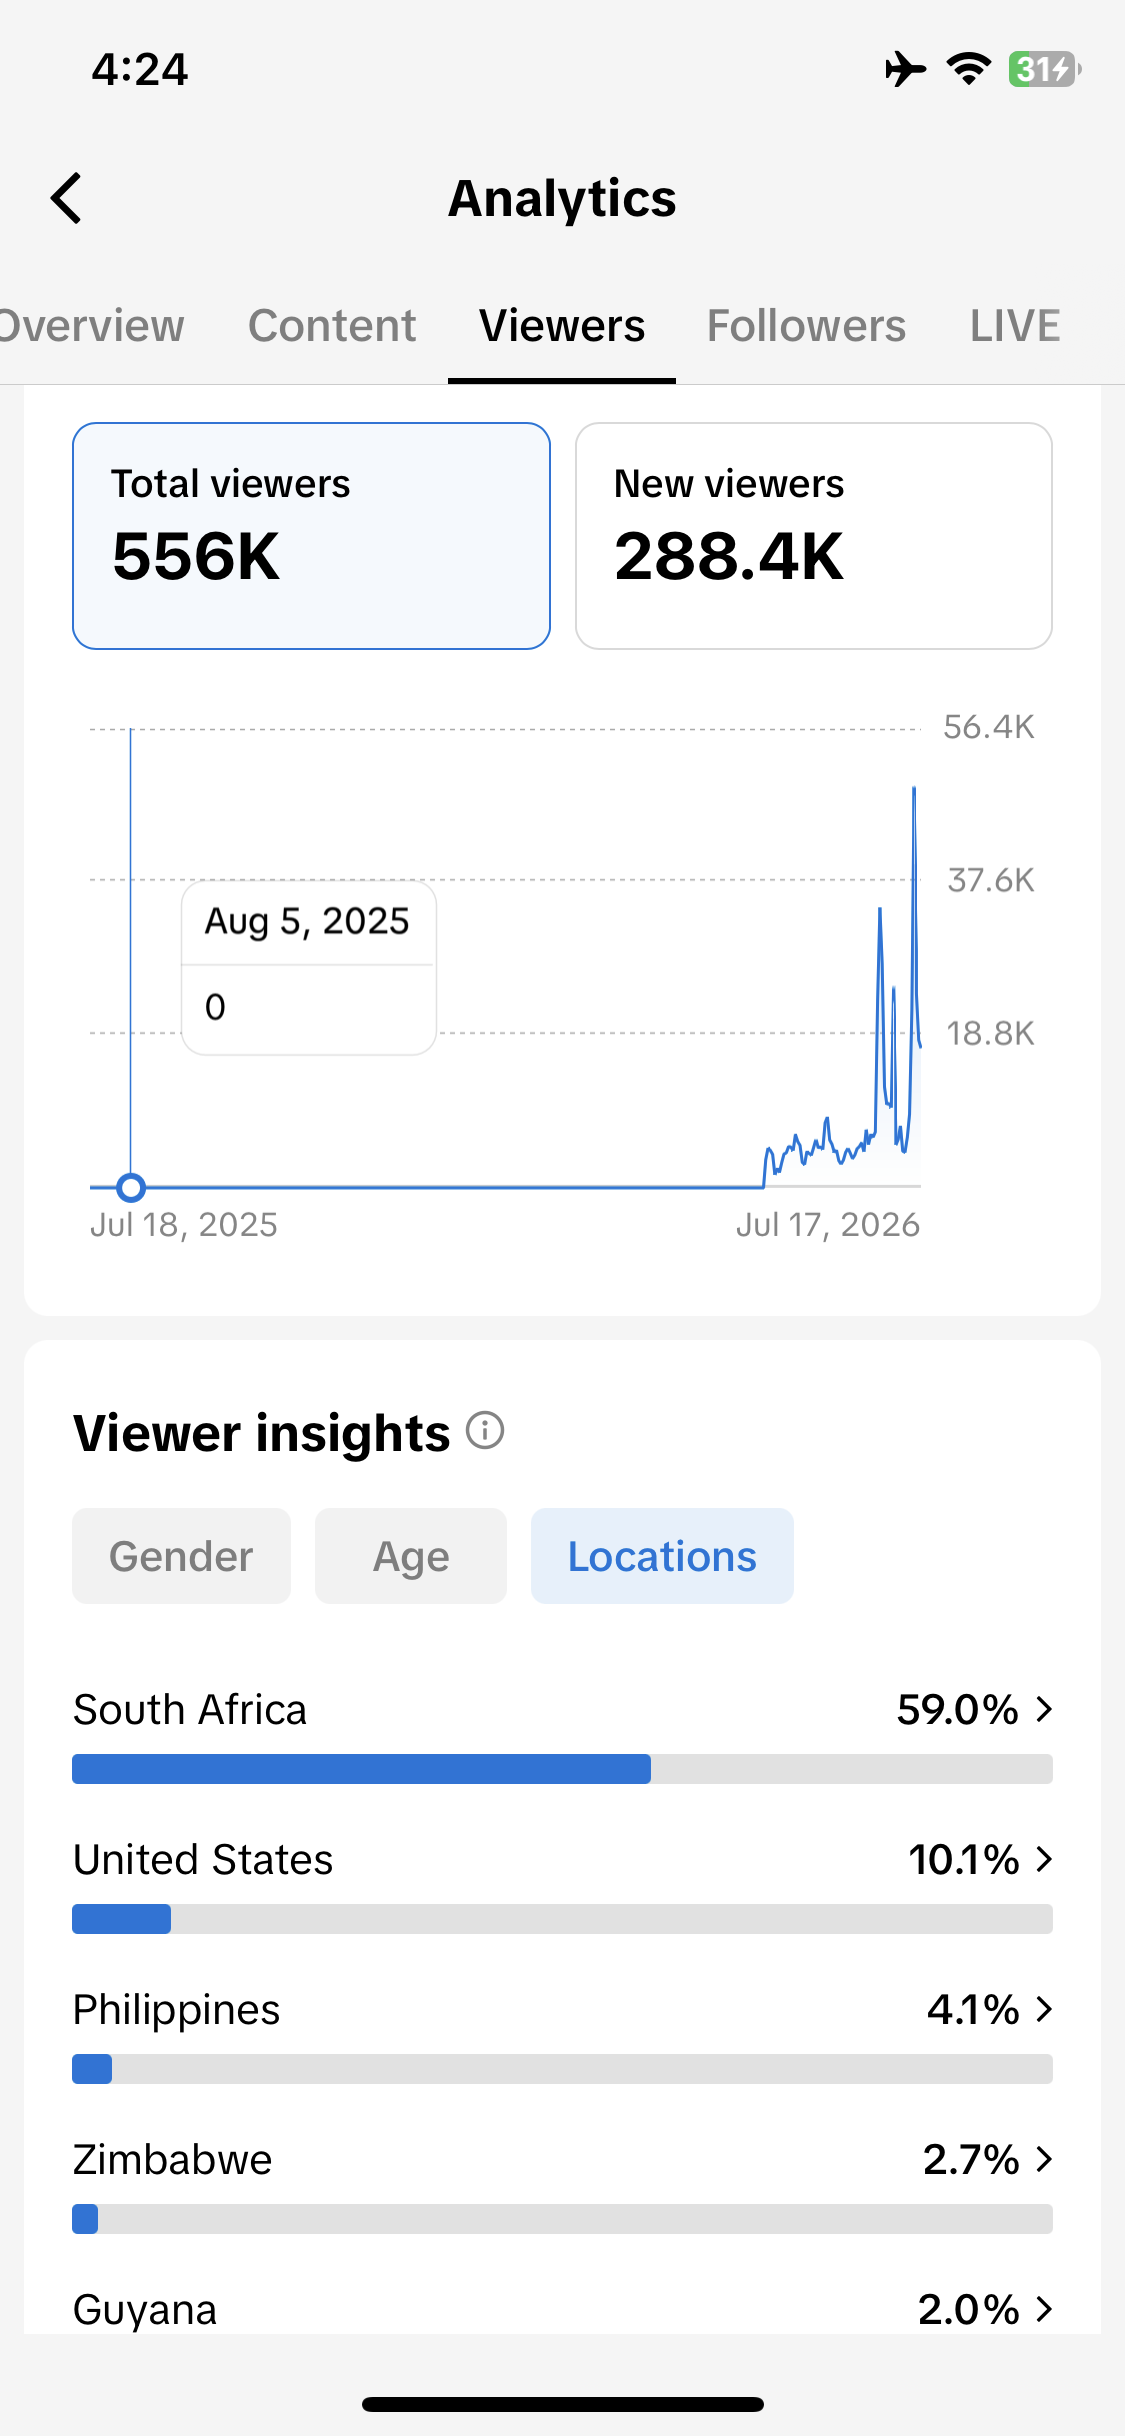The image size is (1125, 2436).
Task: Select the Locations filter chip
Action: [x=662, y=1556]
